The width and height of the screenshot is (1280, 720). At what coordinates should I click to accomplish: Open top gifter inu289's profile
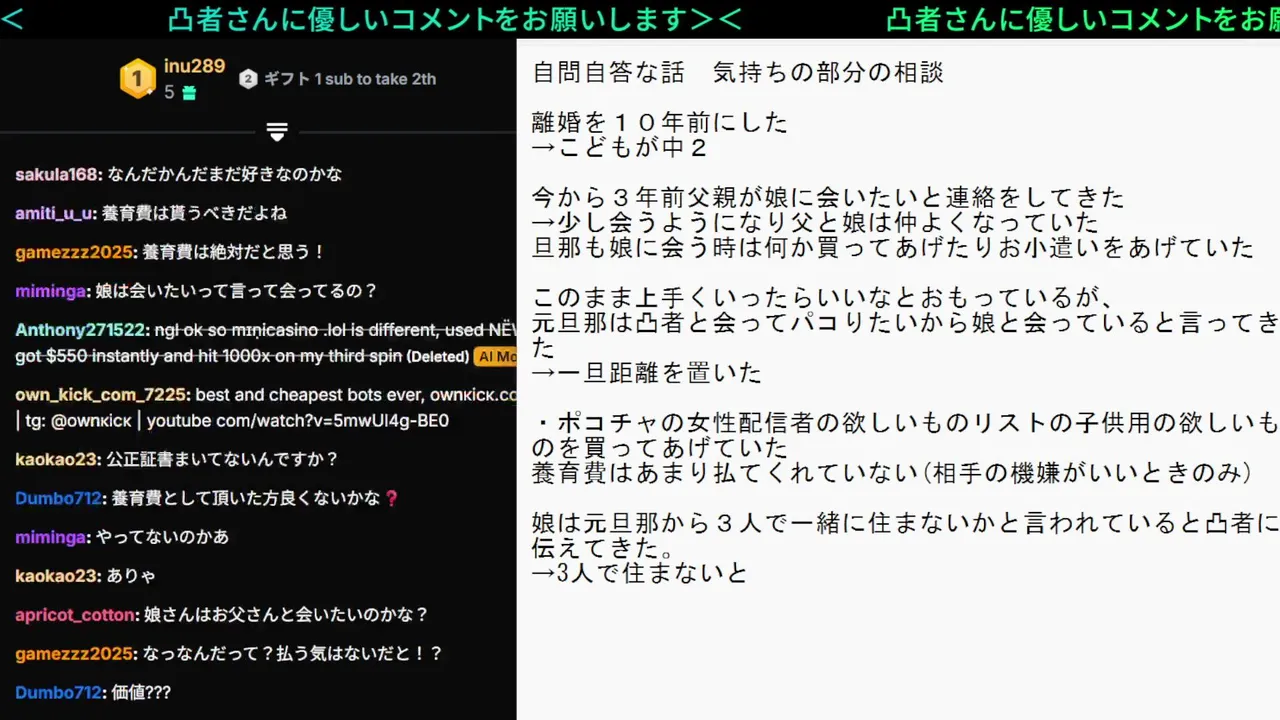pyautogui.click(x=194, y=66)
